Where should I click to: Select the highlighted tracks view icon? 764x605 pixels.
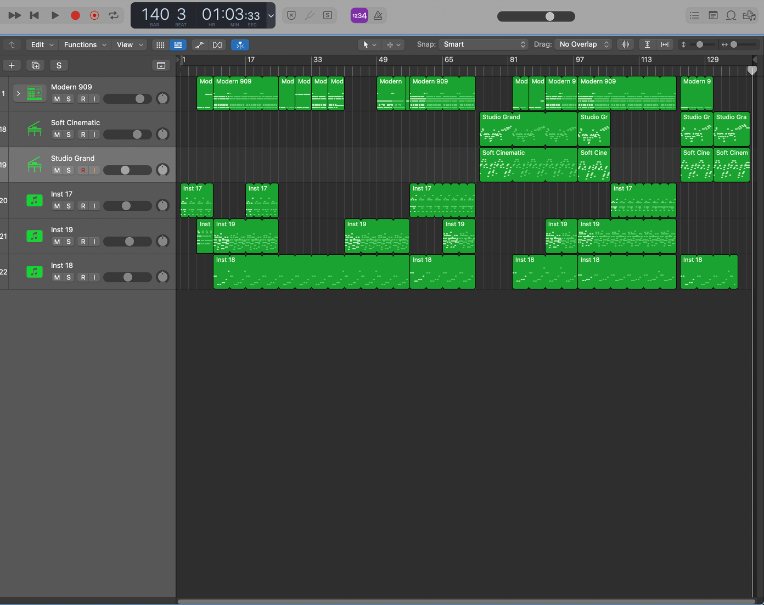(x=178, y=45)
